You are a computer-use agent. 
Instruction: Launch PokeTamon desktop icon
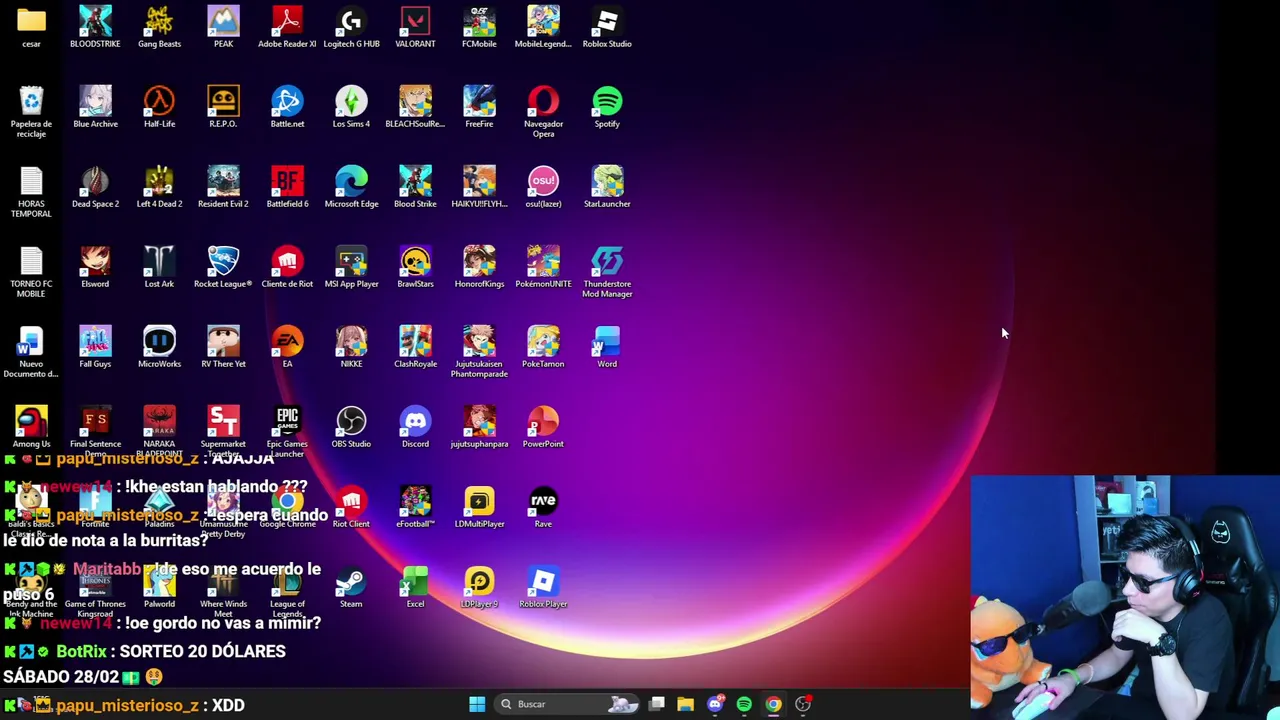(543, 347)
